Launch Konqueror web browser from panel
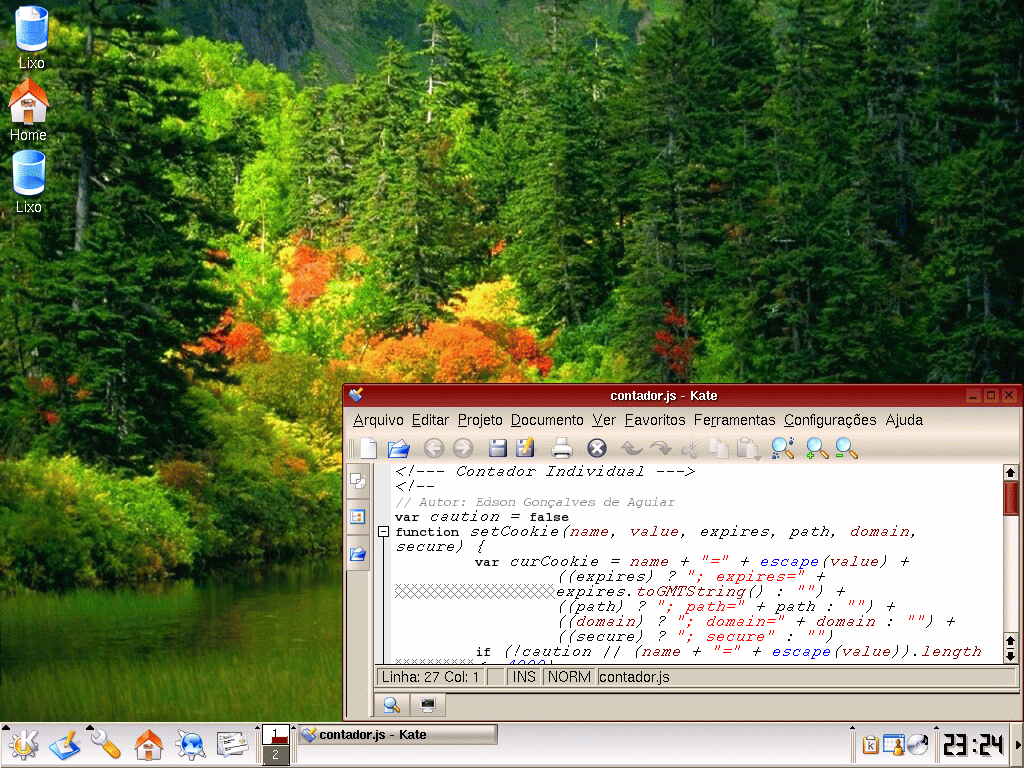This screenshot has height=768, width=1024. (190, 745)
